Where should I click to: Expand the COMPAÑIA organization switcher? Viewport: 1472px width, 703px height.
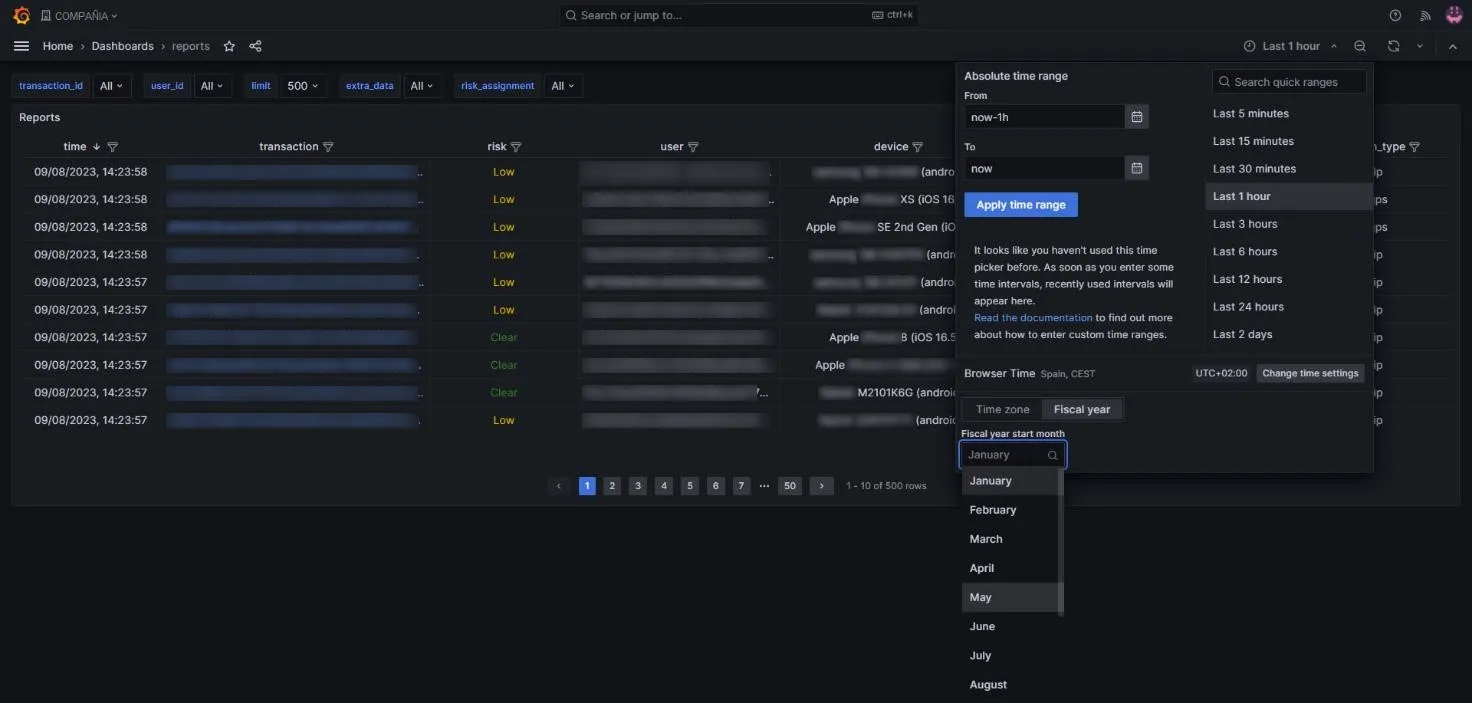tap(79, 15)
